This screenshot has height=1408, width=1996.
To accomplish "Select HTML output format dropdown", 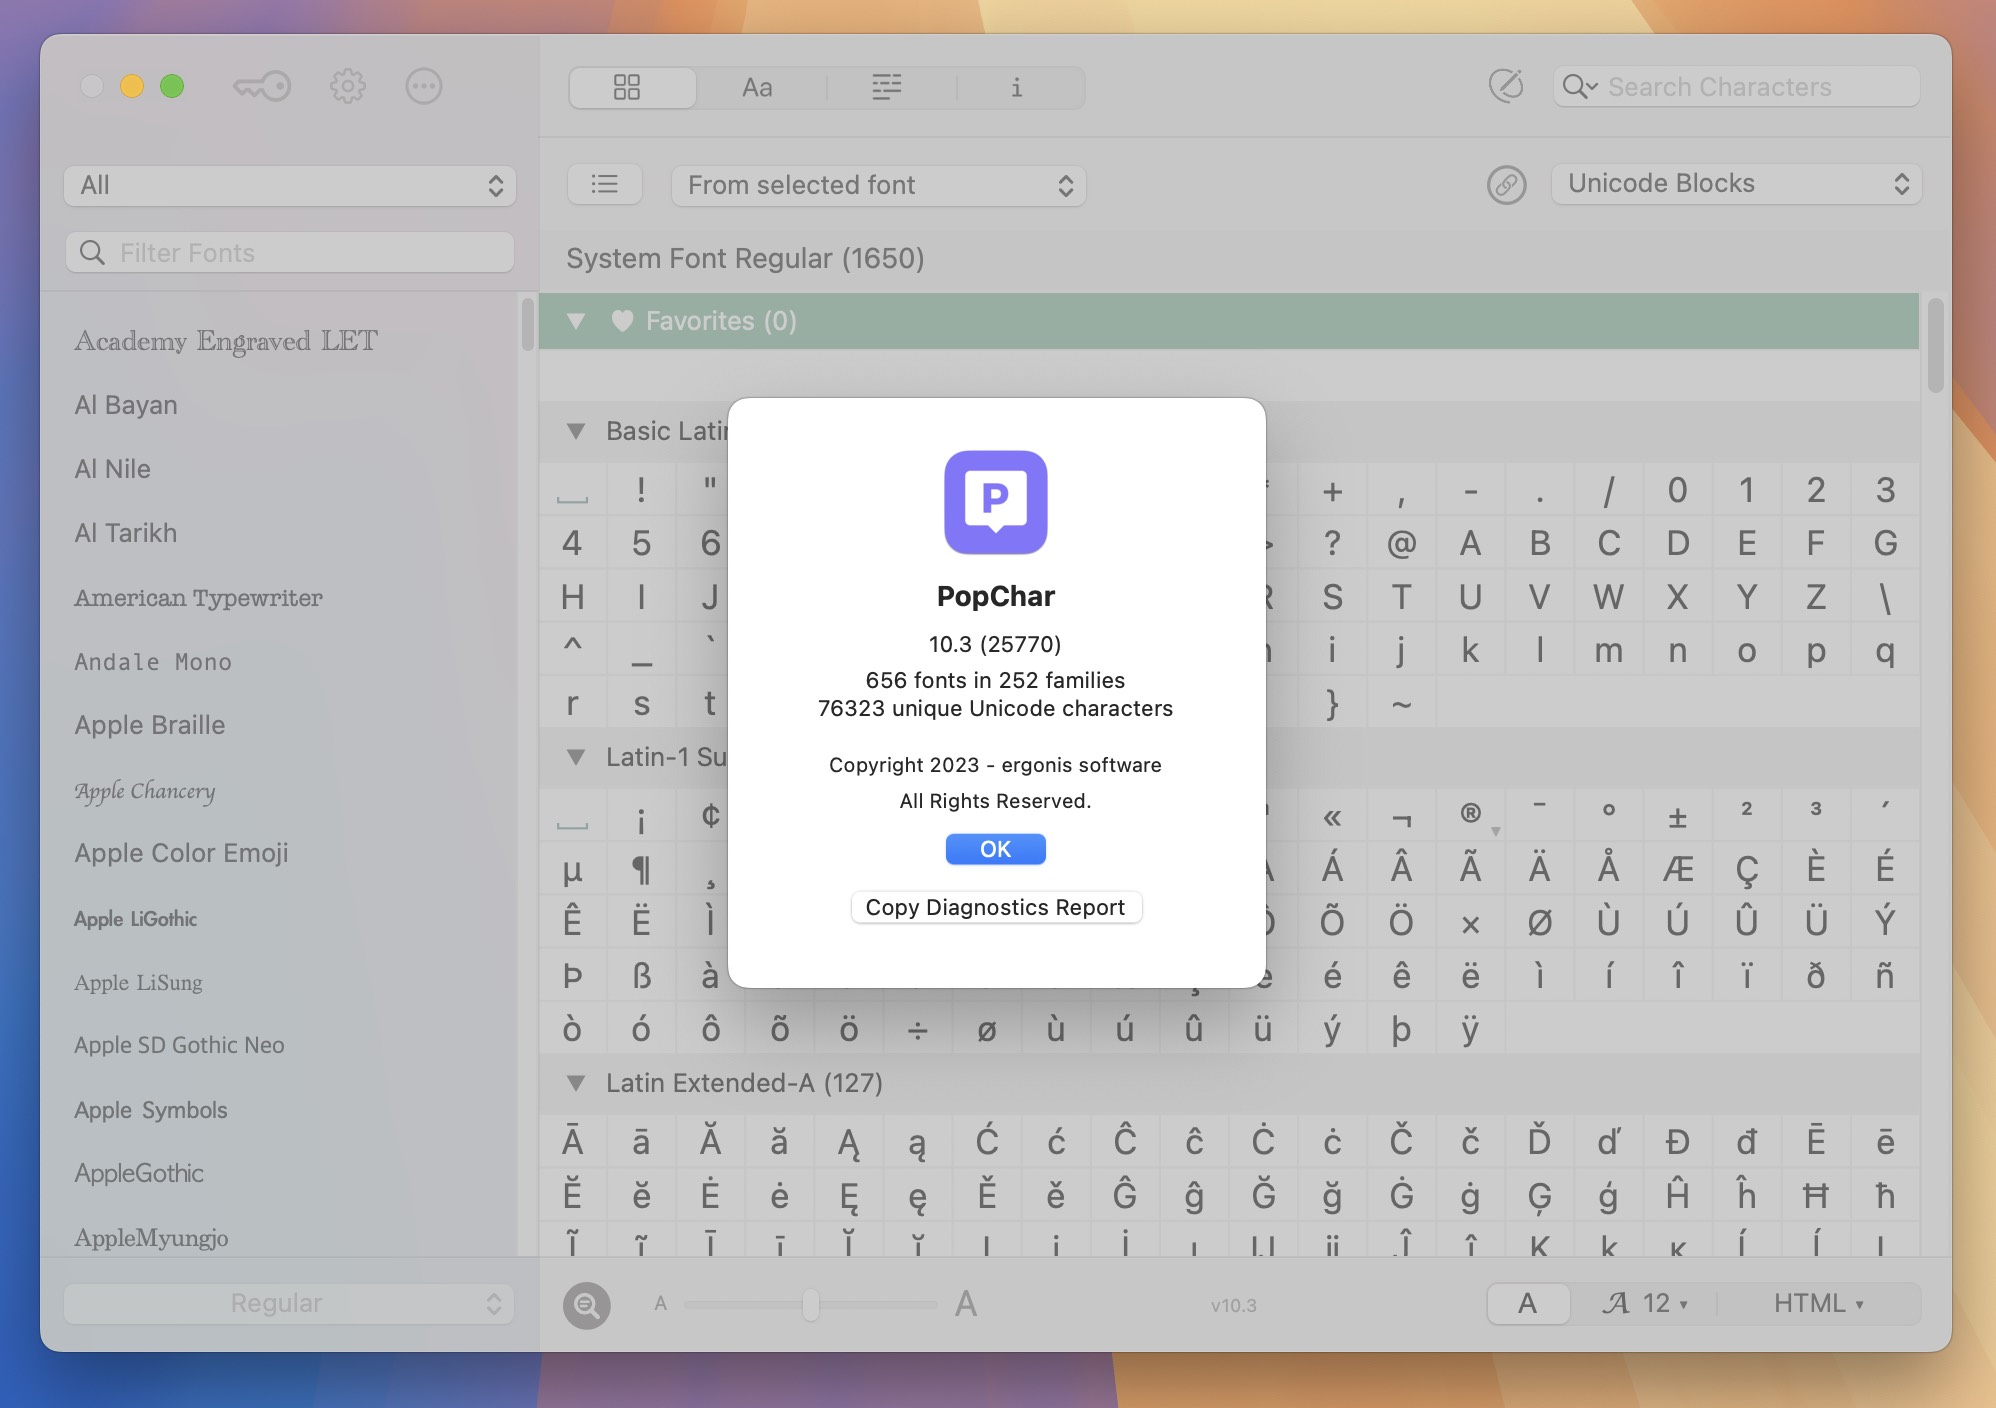I will (x=1818, y=1301).
